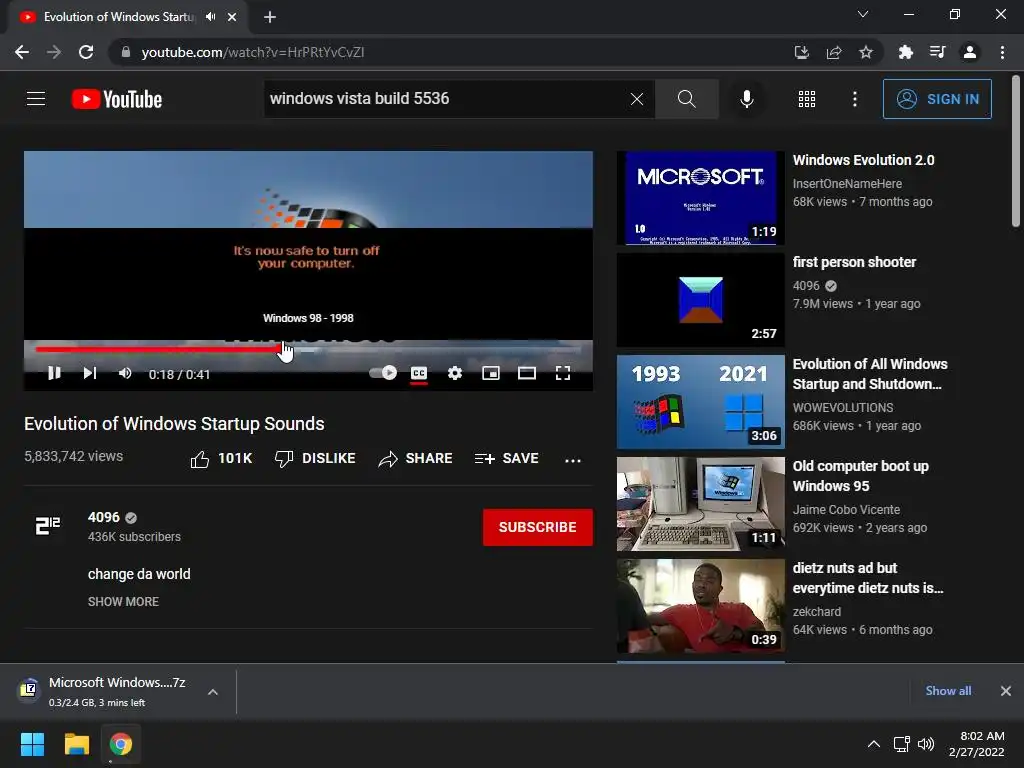
Task: Open the tab search chevron
Action: pos(863,14)
